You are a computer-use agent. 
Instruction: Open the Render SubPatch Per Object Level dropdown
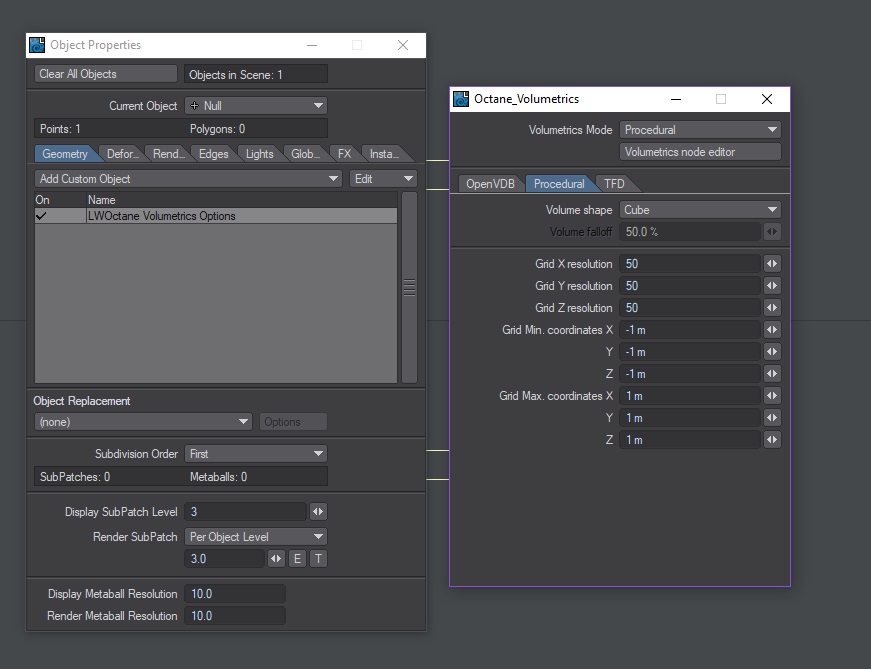(x=256, y=537)
